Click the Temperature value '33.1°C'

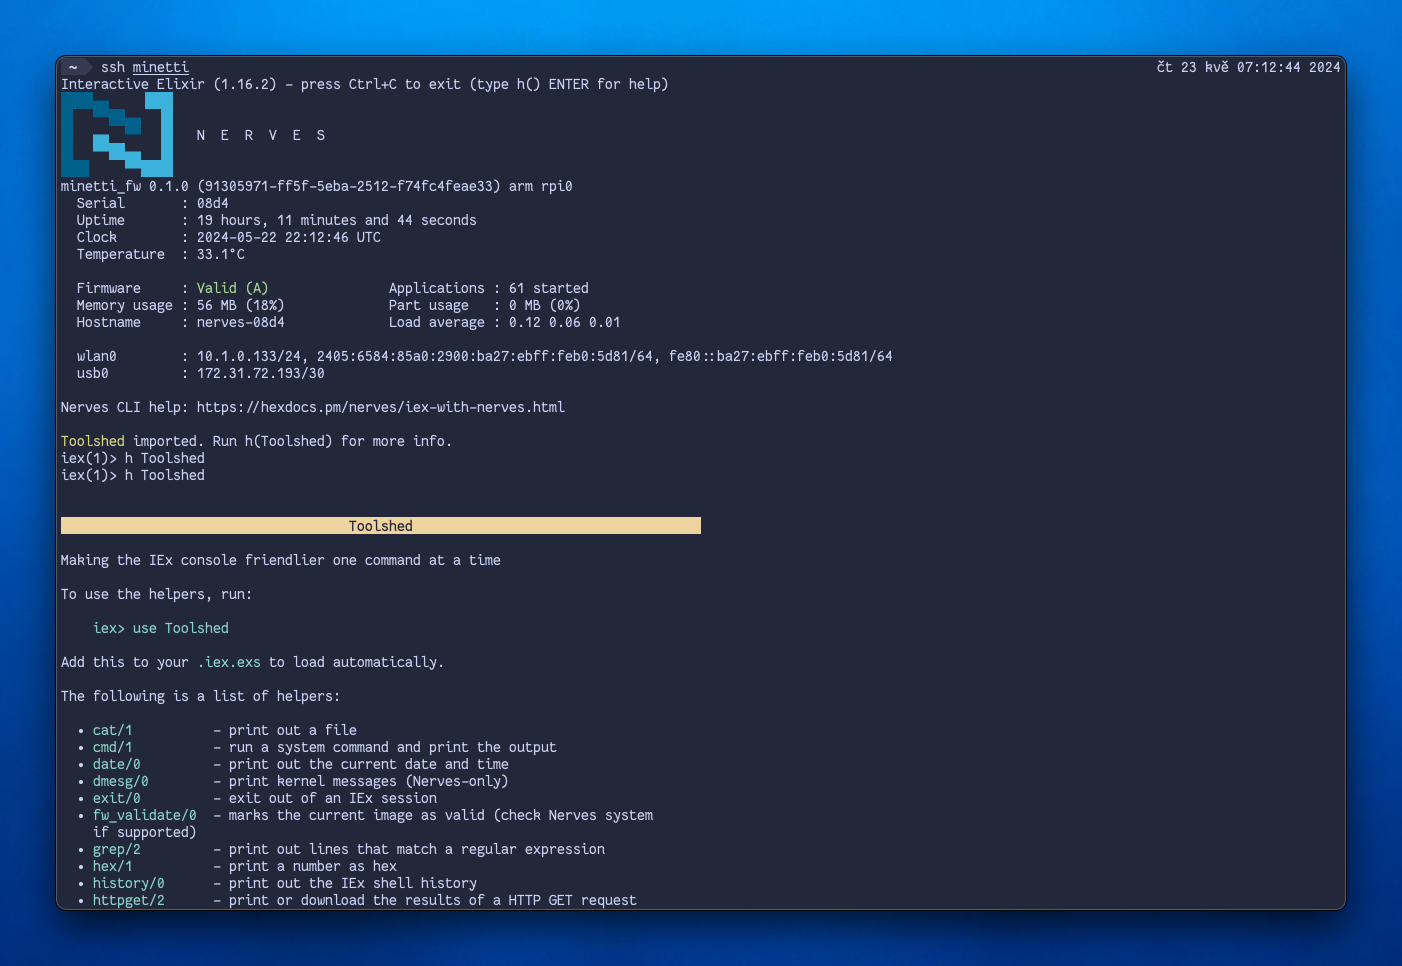click(221, 254)
